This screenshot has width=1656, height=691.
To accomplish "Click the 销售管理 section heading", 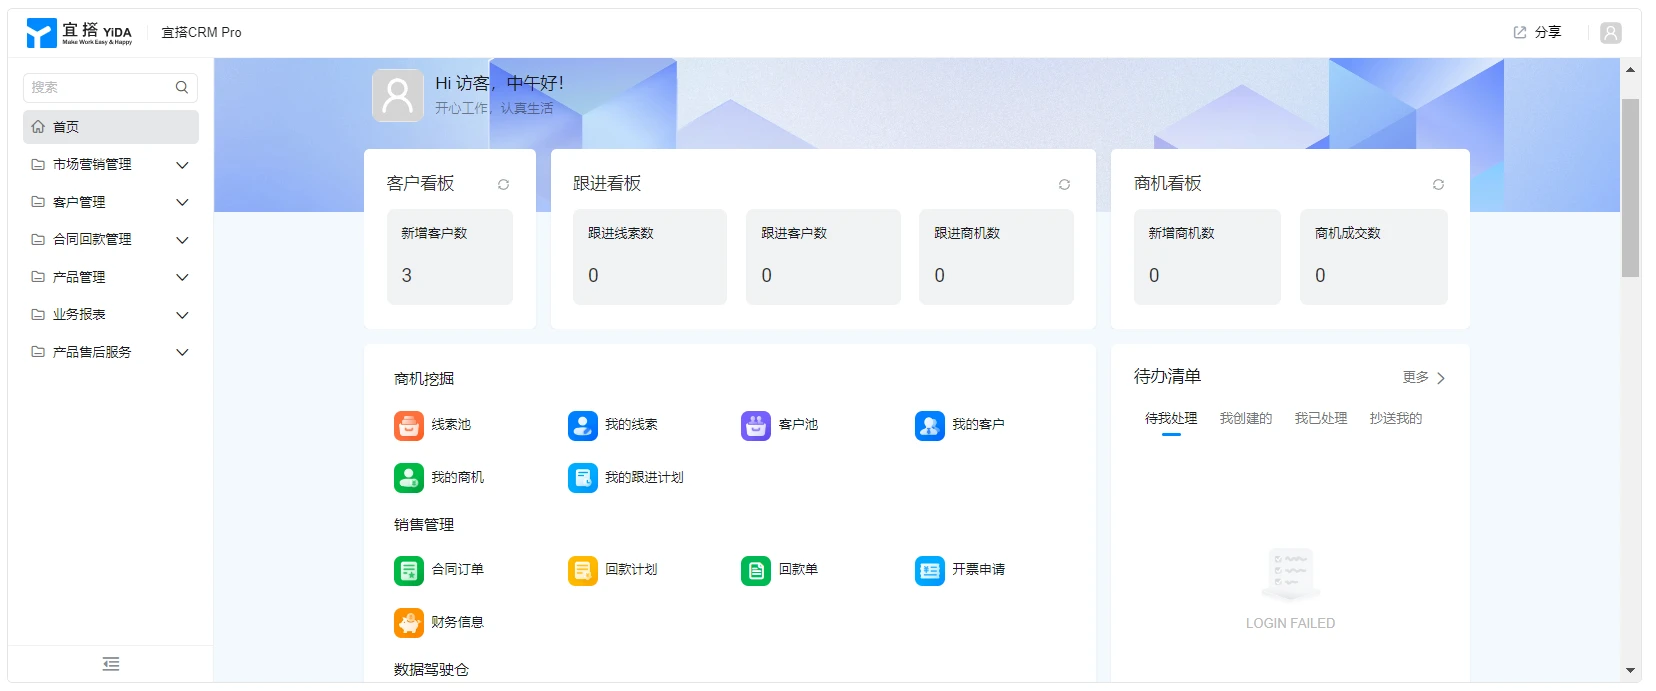I will [424, 526].
